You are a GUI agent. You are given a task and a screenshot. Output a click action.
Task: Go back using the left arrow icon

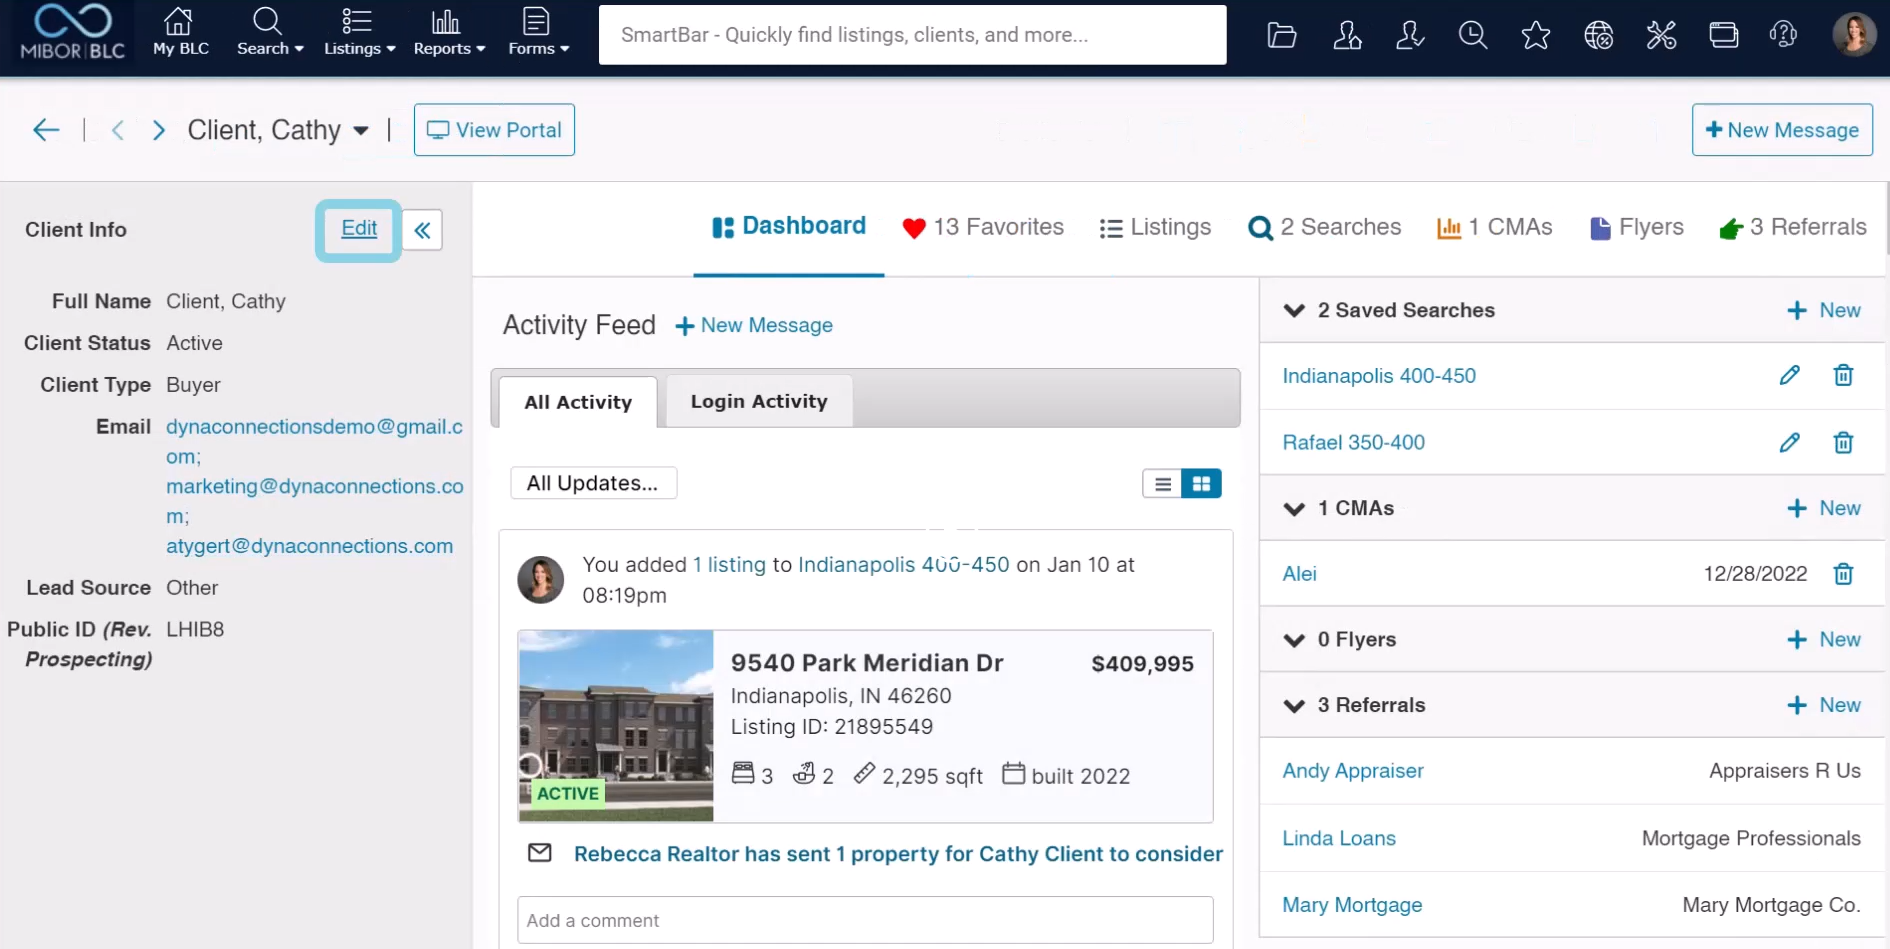tap(46, 130)
